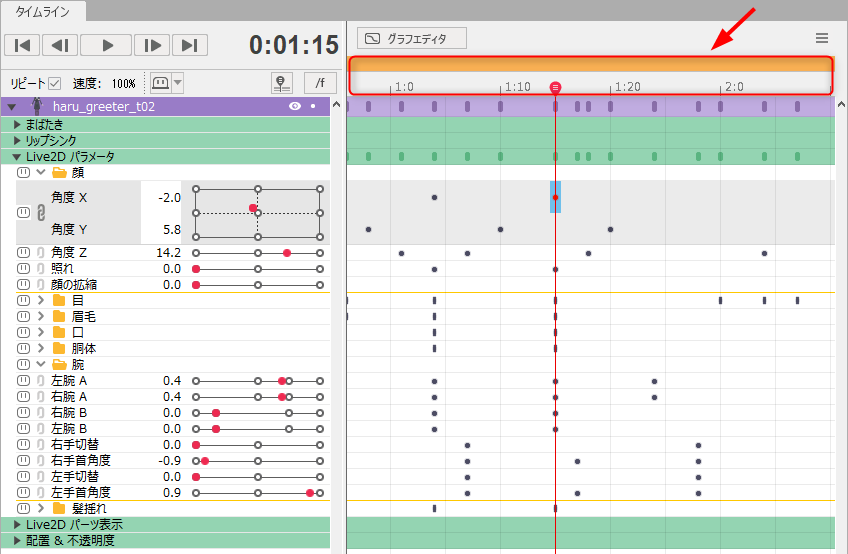The width and height of the screenshot is (848, 554).
Task: Step forward one frame
Action: [x=150, y=45]
